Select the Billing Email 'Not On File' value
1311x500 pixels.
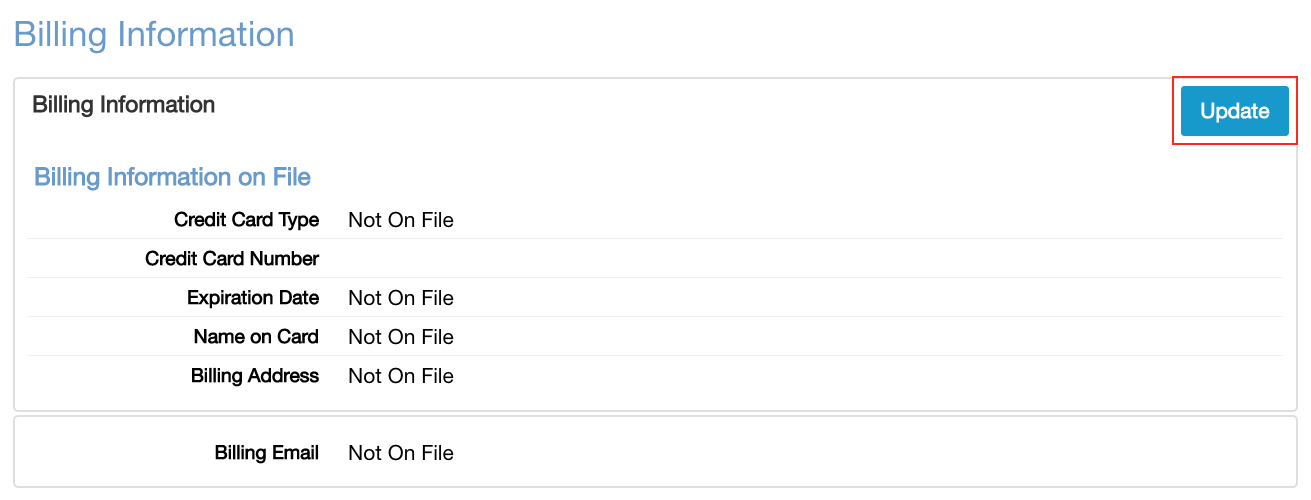pos(400,453)
